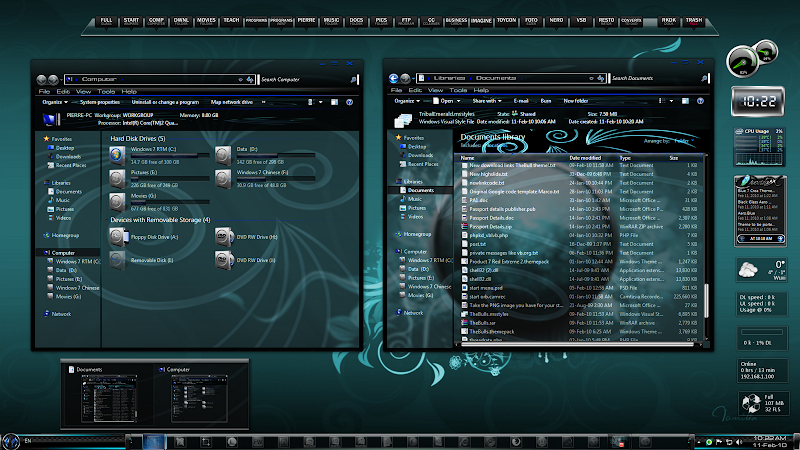The width and height of the screenshot is (800, 450).
Task: Open View menu in Documents window
Action: pos(435,90)
